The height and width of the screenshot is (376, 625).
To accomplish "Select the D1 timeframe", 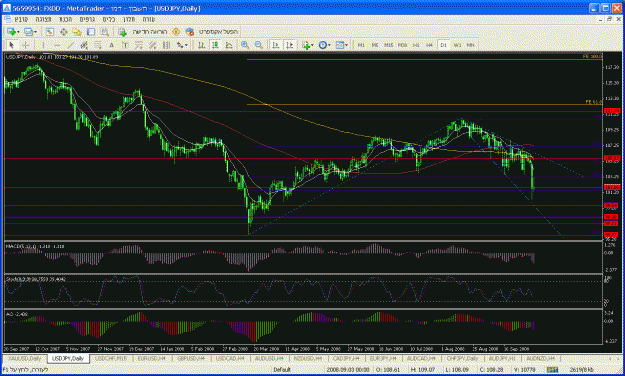I will pos(444,45).
